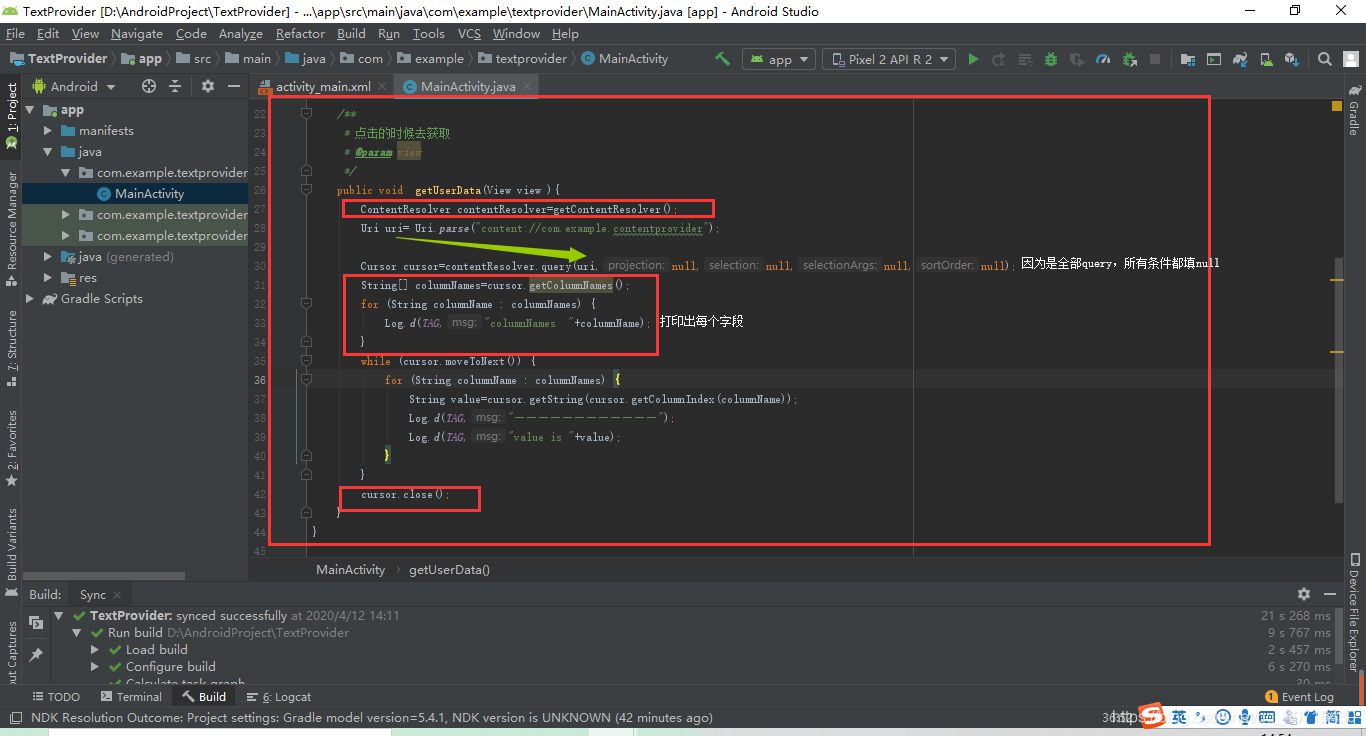1366x736 pixels.
Task: Click the toggle view icon in Build panel
Action: tap(36, 623)
